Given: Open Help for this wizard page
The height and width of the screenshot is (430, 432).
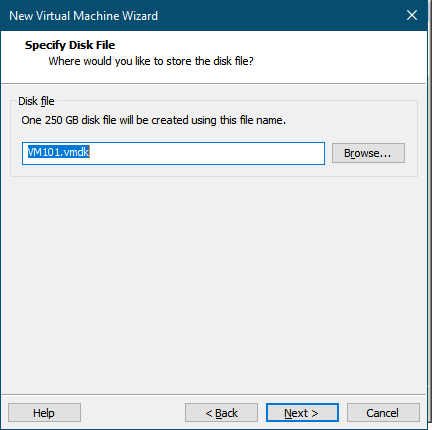Looking at the screenshot, I should coord(44,413).
